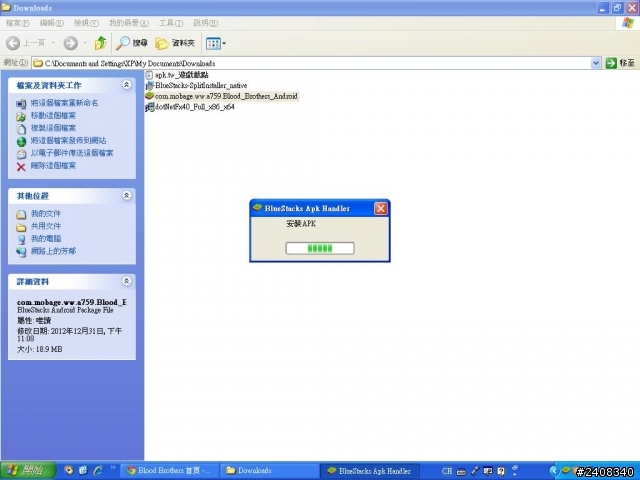
Task: Expand hidden system tray icons arrow
Action: pyautogui.click(x=553, y=471)
